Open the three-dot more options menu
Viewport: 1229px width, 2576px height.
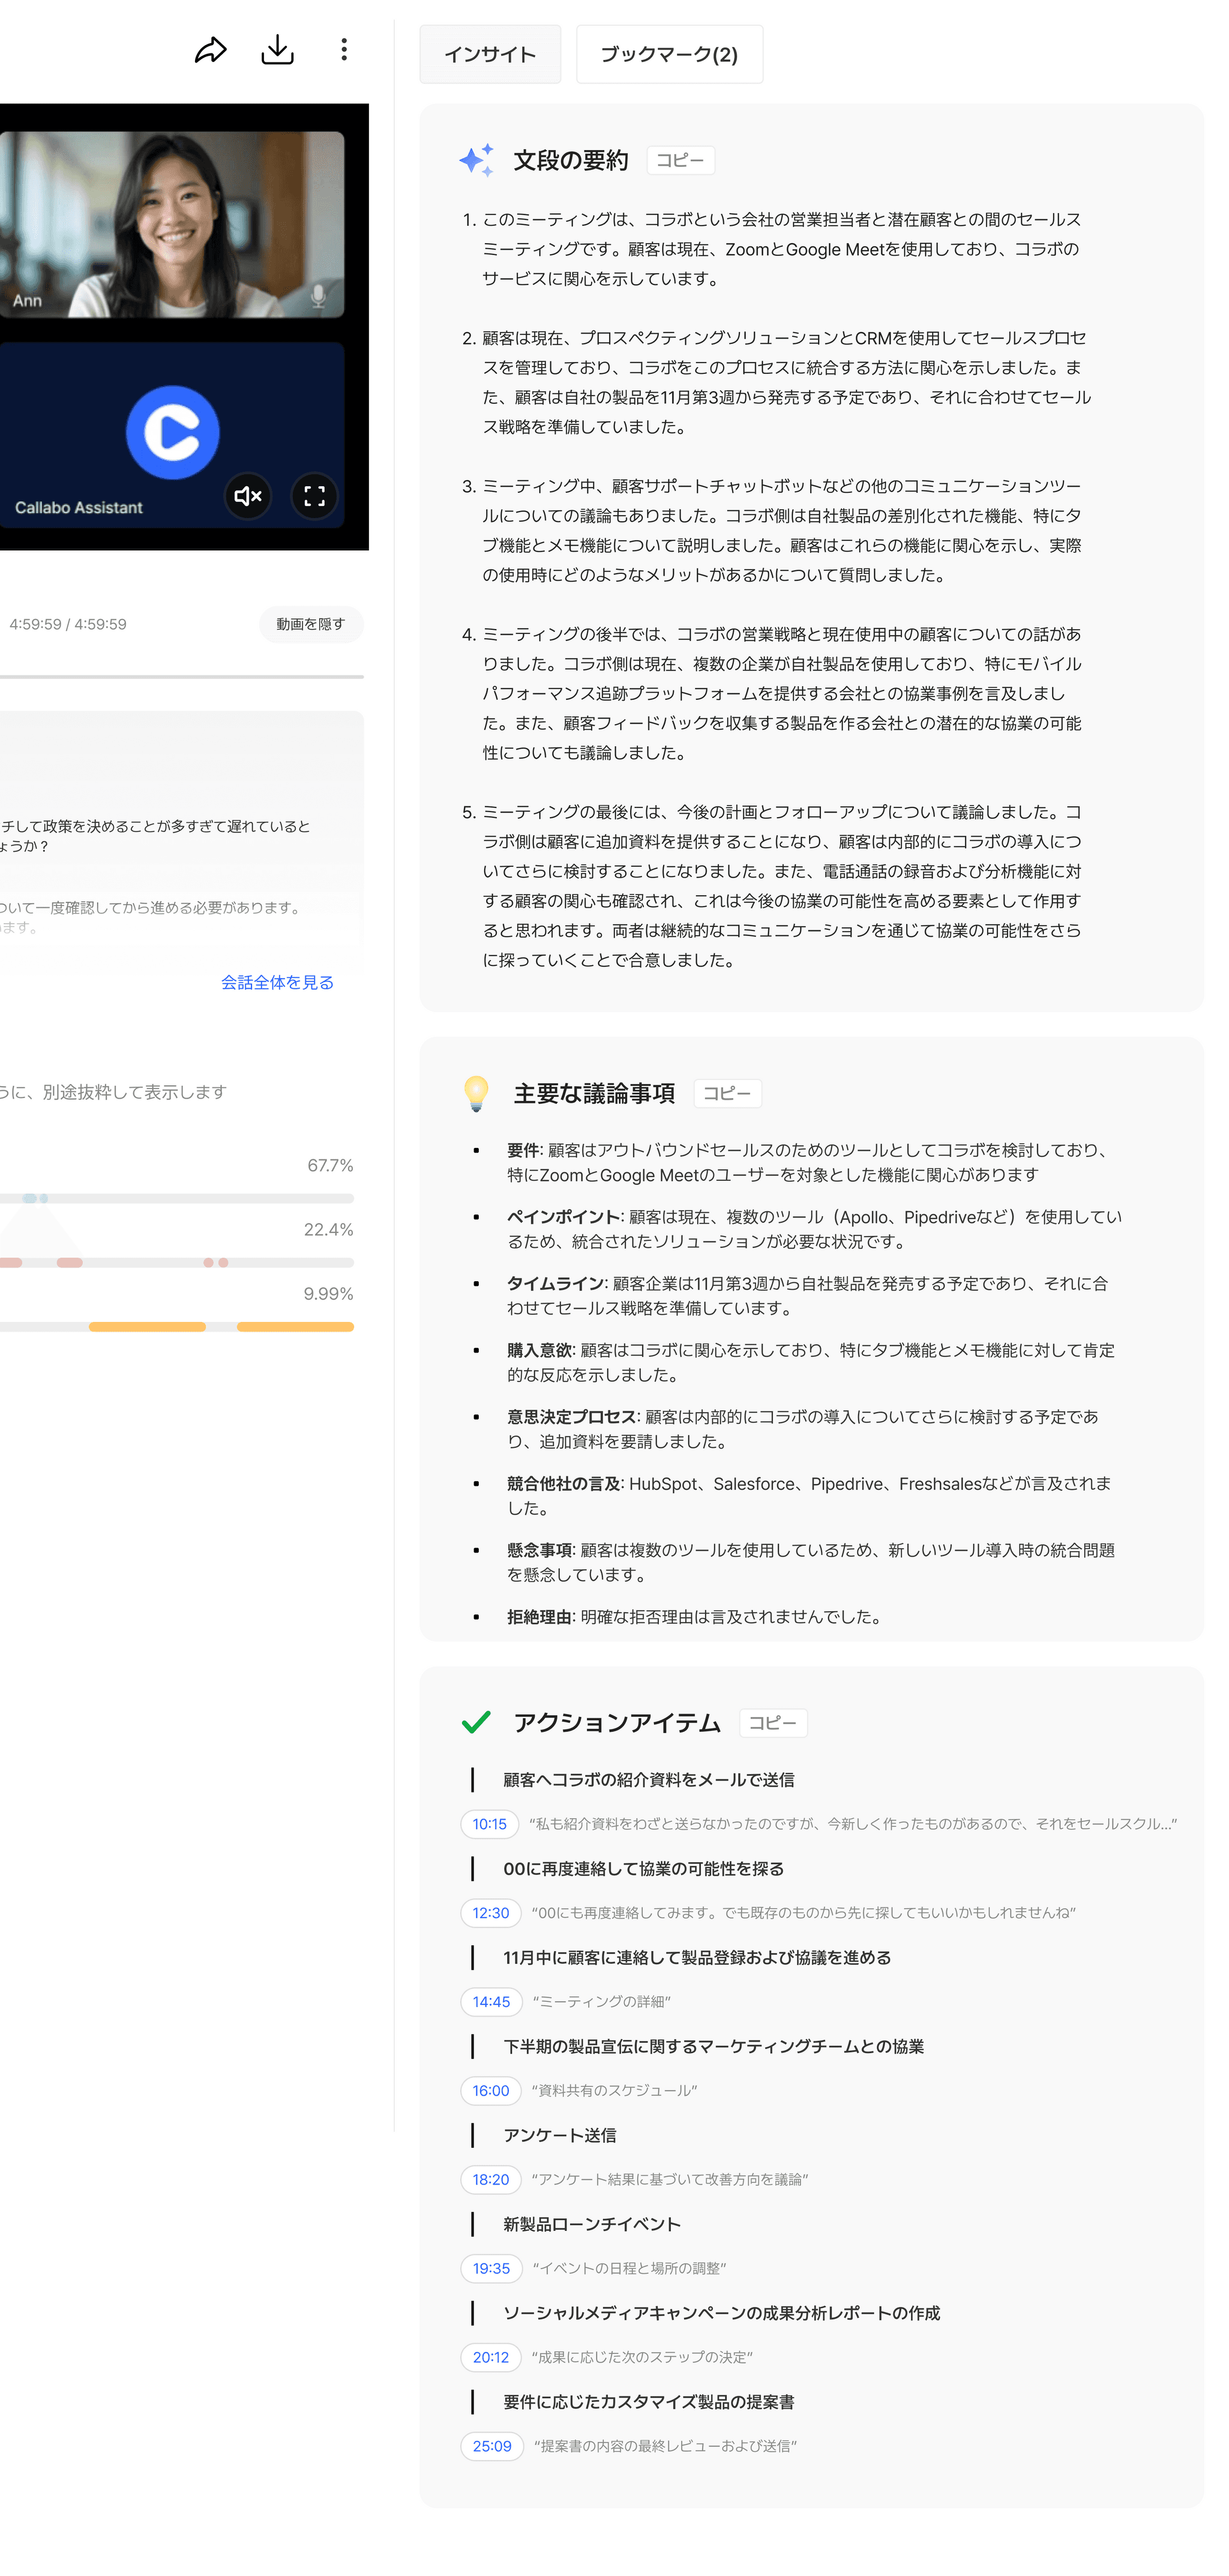(344, 50)
